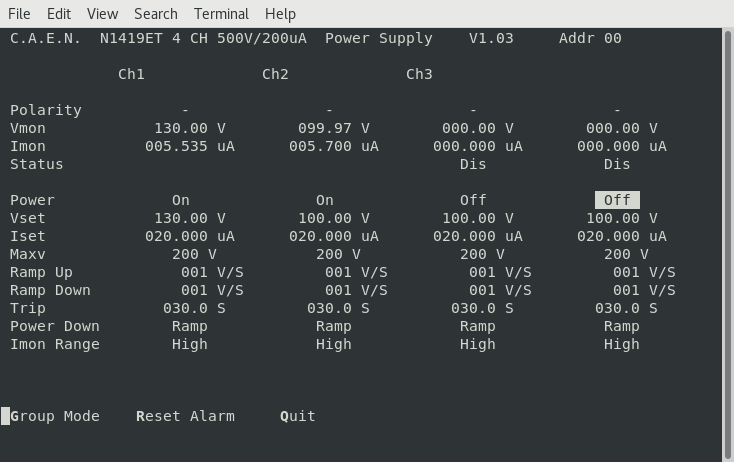Open the Edit menu

(59, 14)
